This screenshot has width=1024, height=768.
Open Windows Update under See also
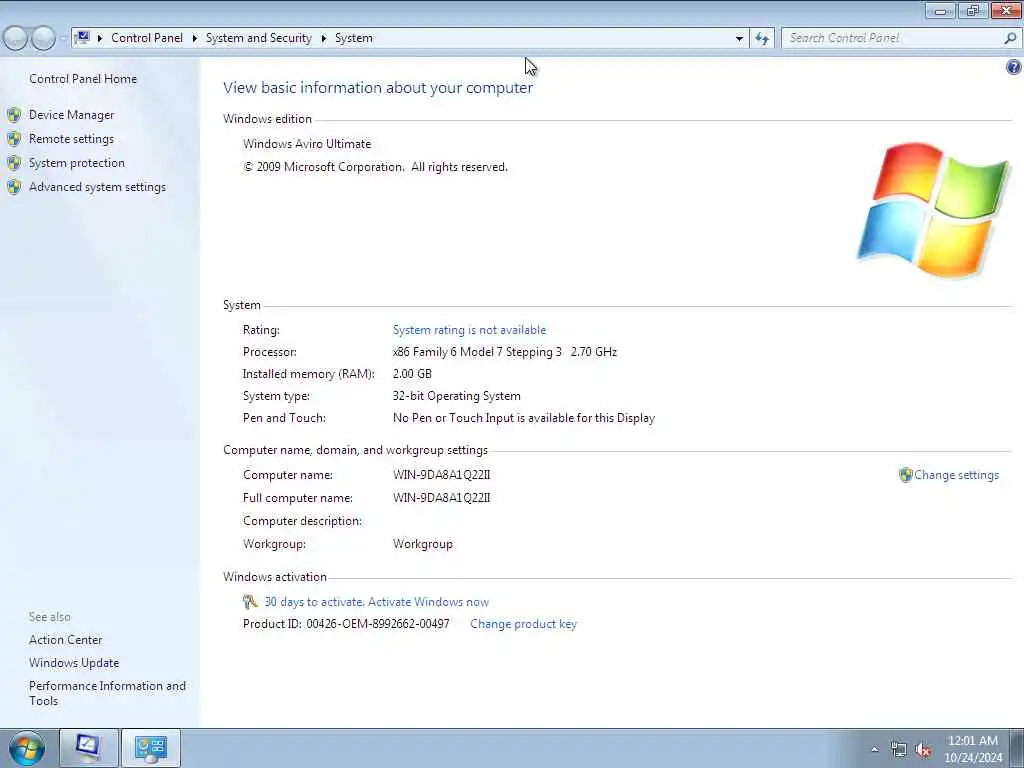tap(74, 663)
